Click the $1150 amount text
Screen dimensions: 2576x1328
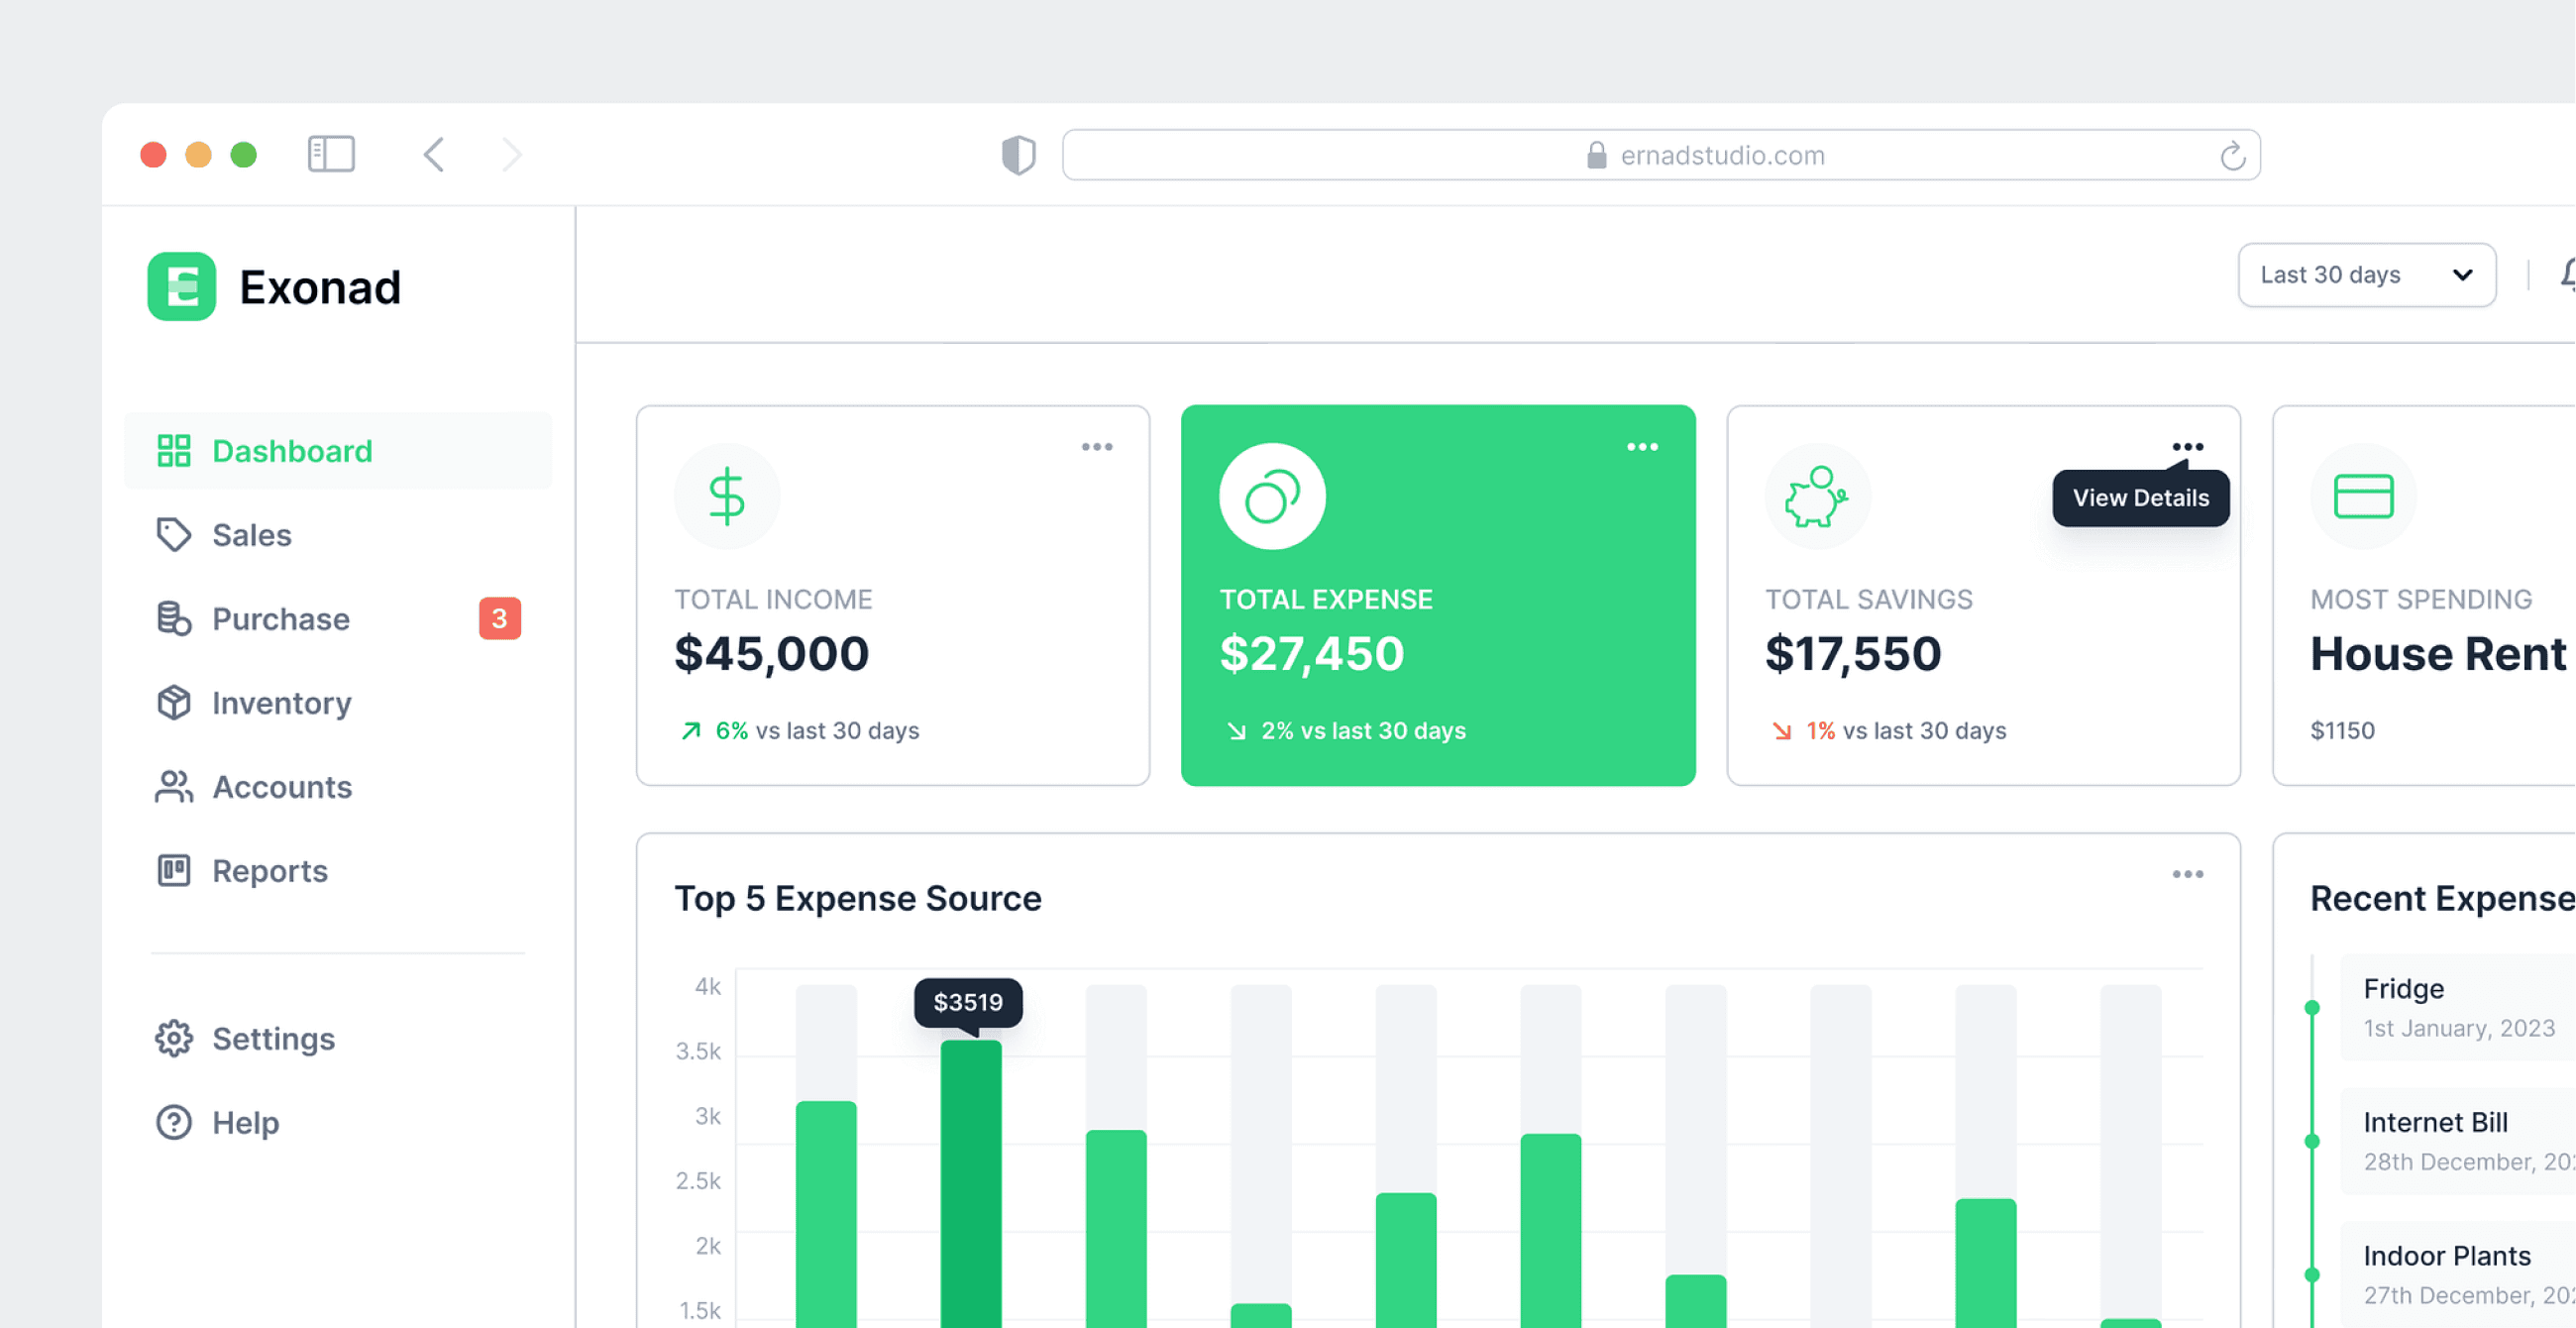click(x=2342, y=731)
